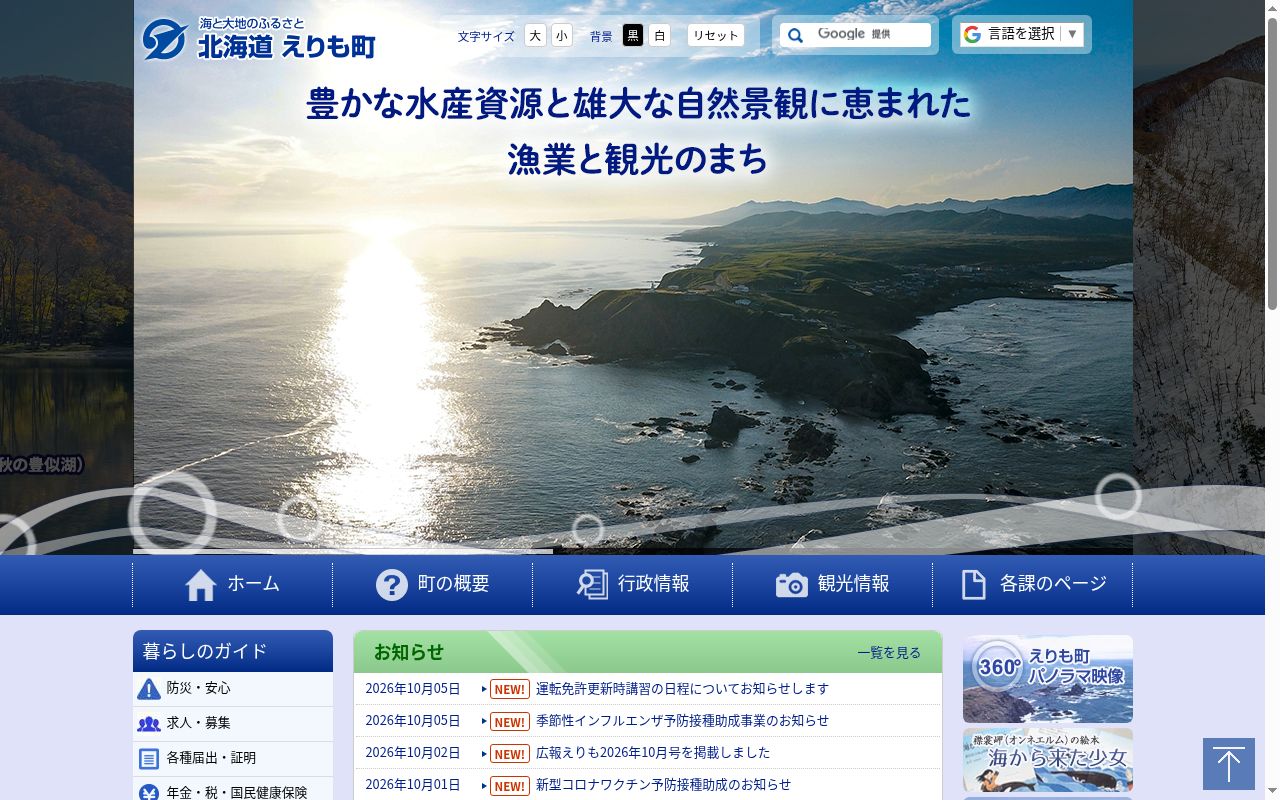Click the question mark icon beside 町の概要
1280x800 pixels.
392,585
